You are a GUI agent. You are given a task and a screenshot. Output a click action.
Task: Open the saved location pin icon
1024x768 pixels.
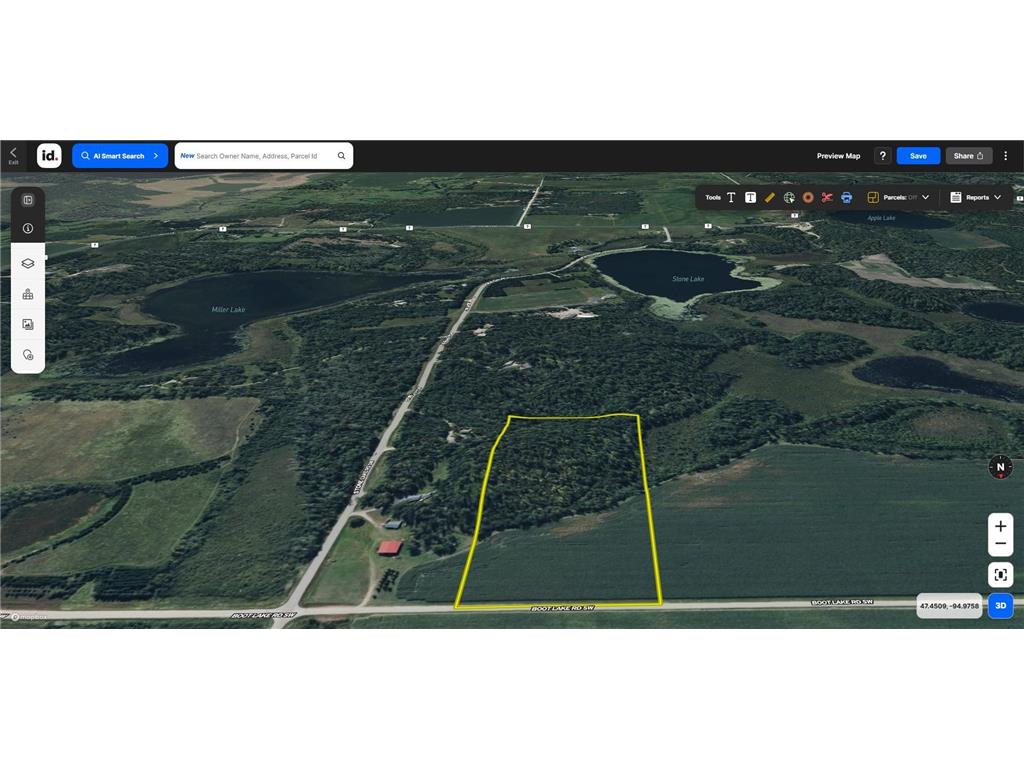27,355
